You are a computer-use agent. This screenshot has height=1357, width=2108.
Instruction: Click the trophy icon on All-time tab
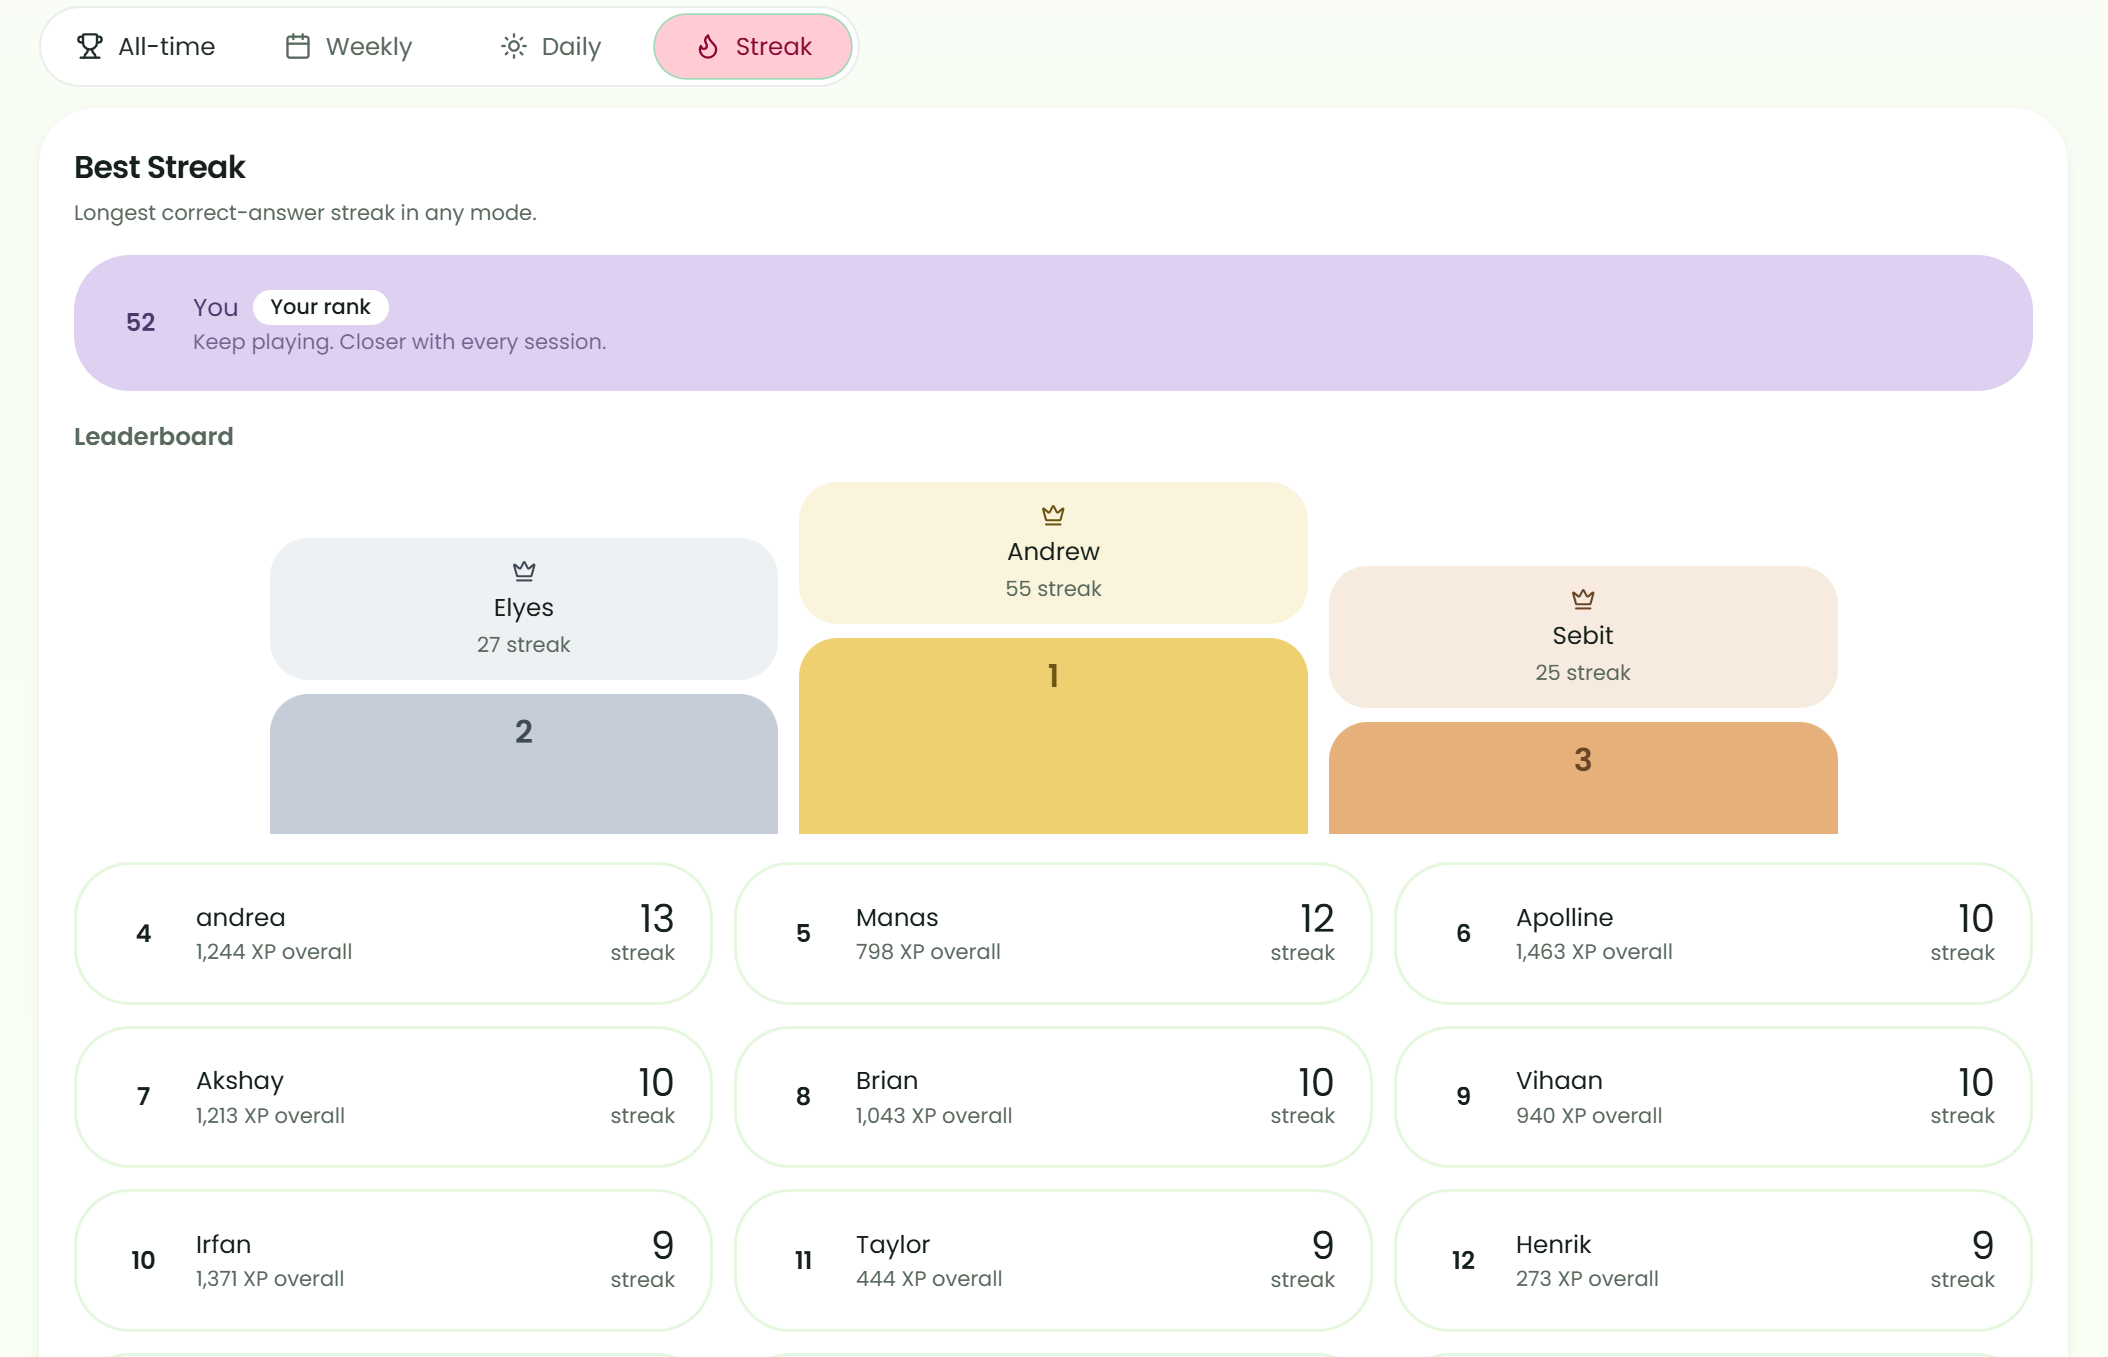pos(90,46)
